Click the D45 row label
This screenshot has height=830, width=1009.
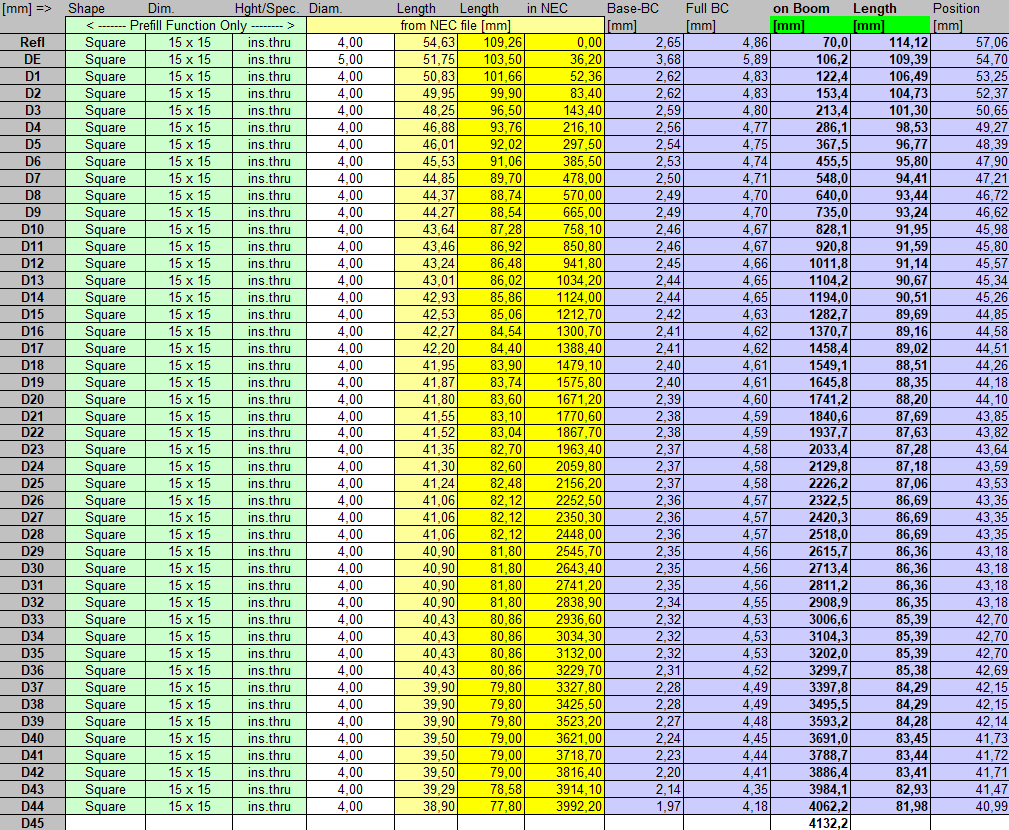(x=32, y=823)
